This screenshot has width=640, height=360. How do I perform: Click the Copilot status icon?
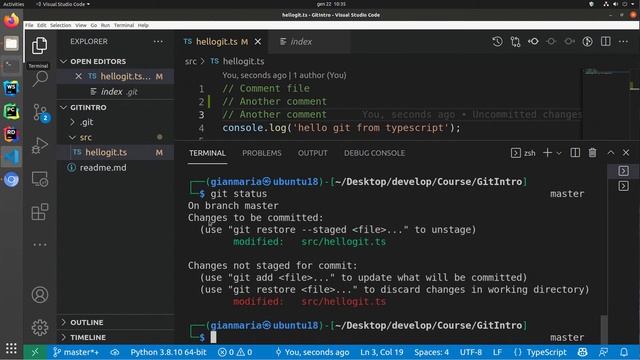582,352
